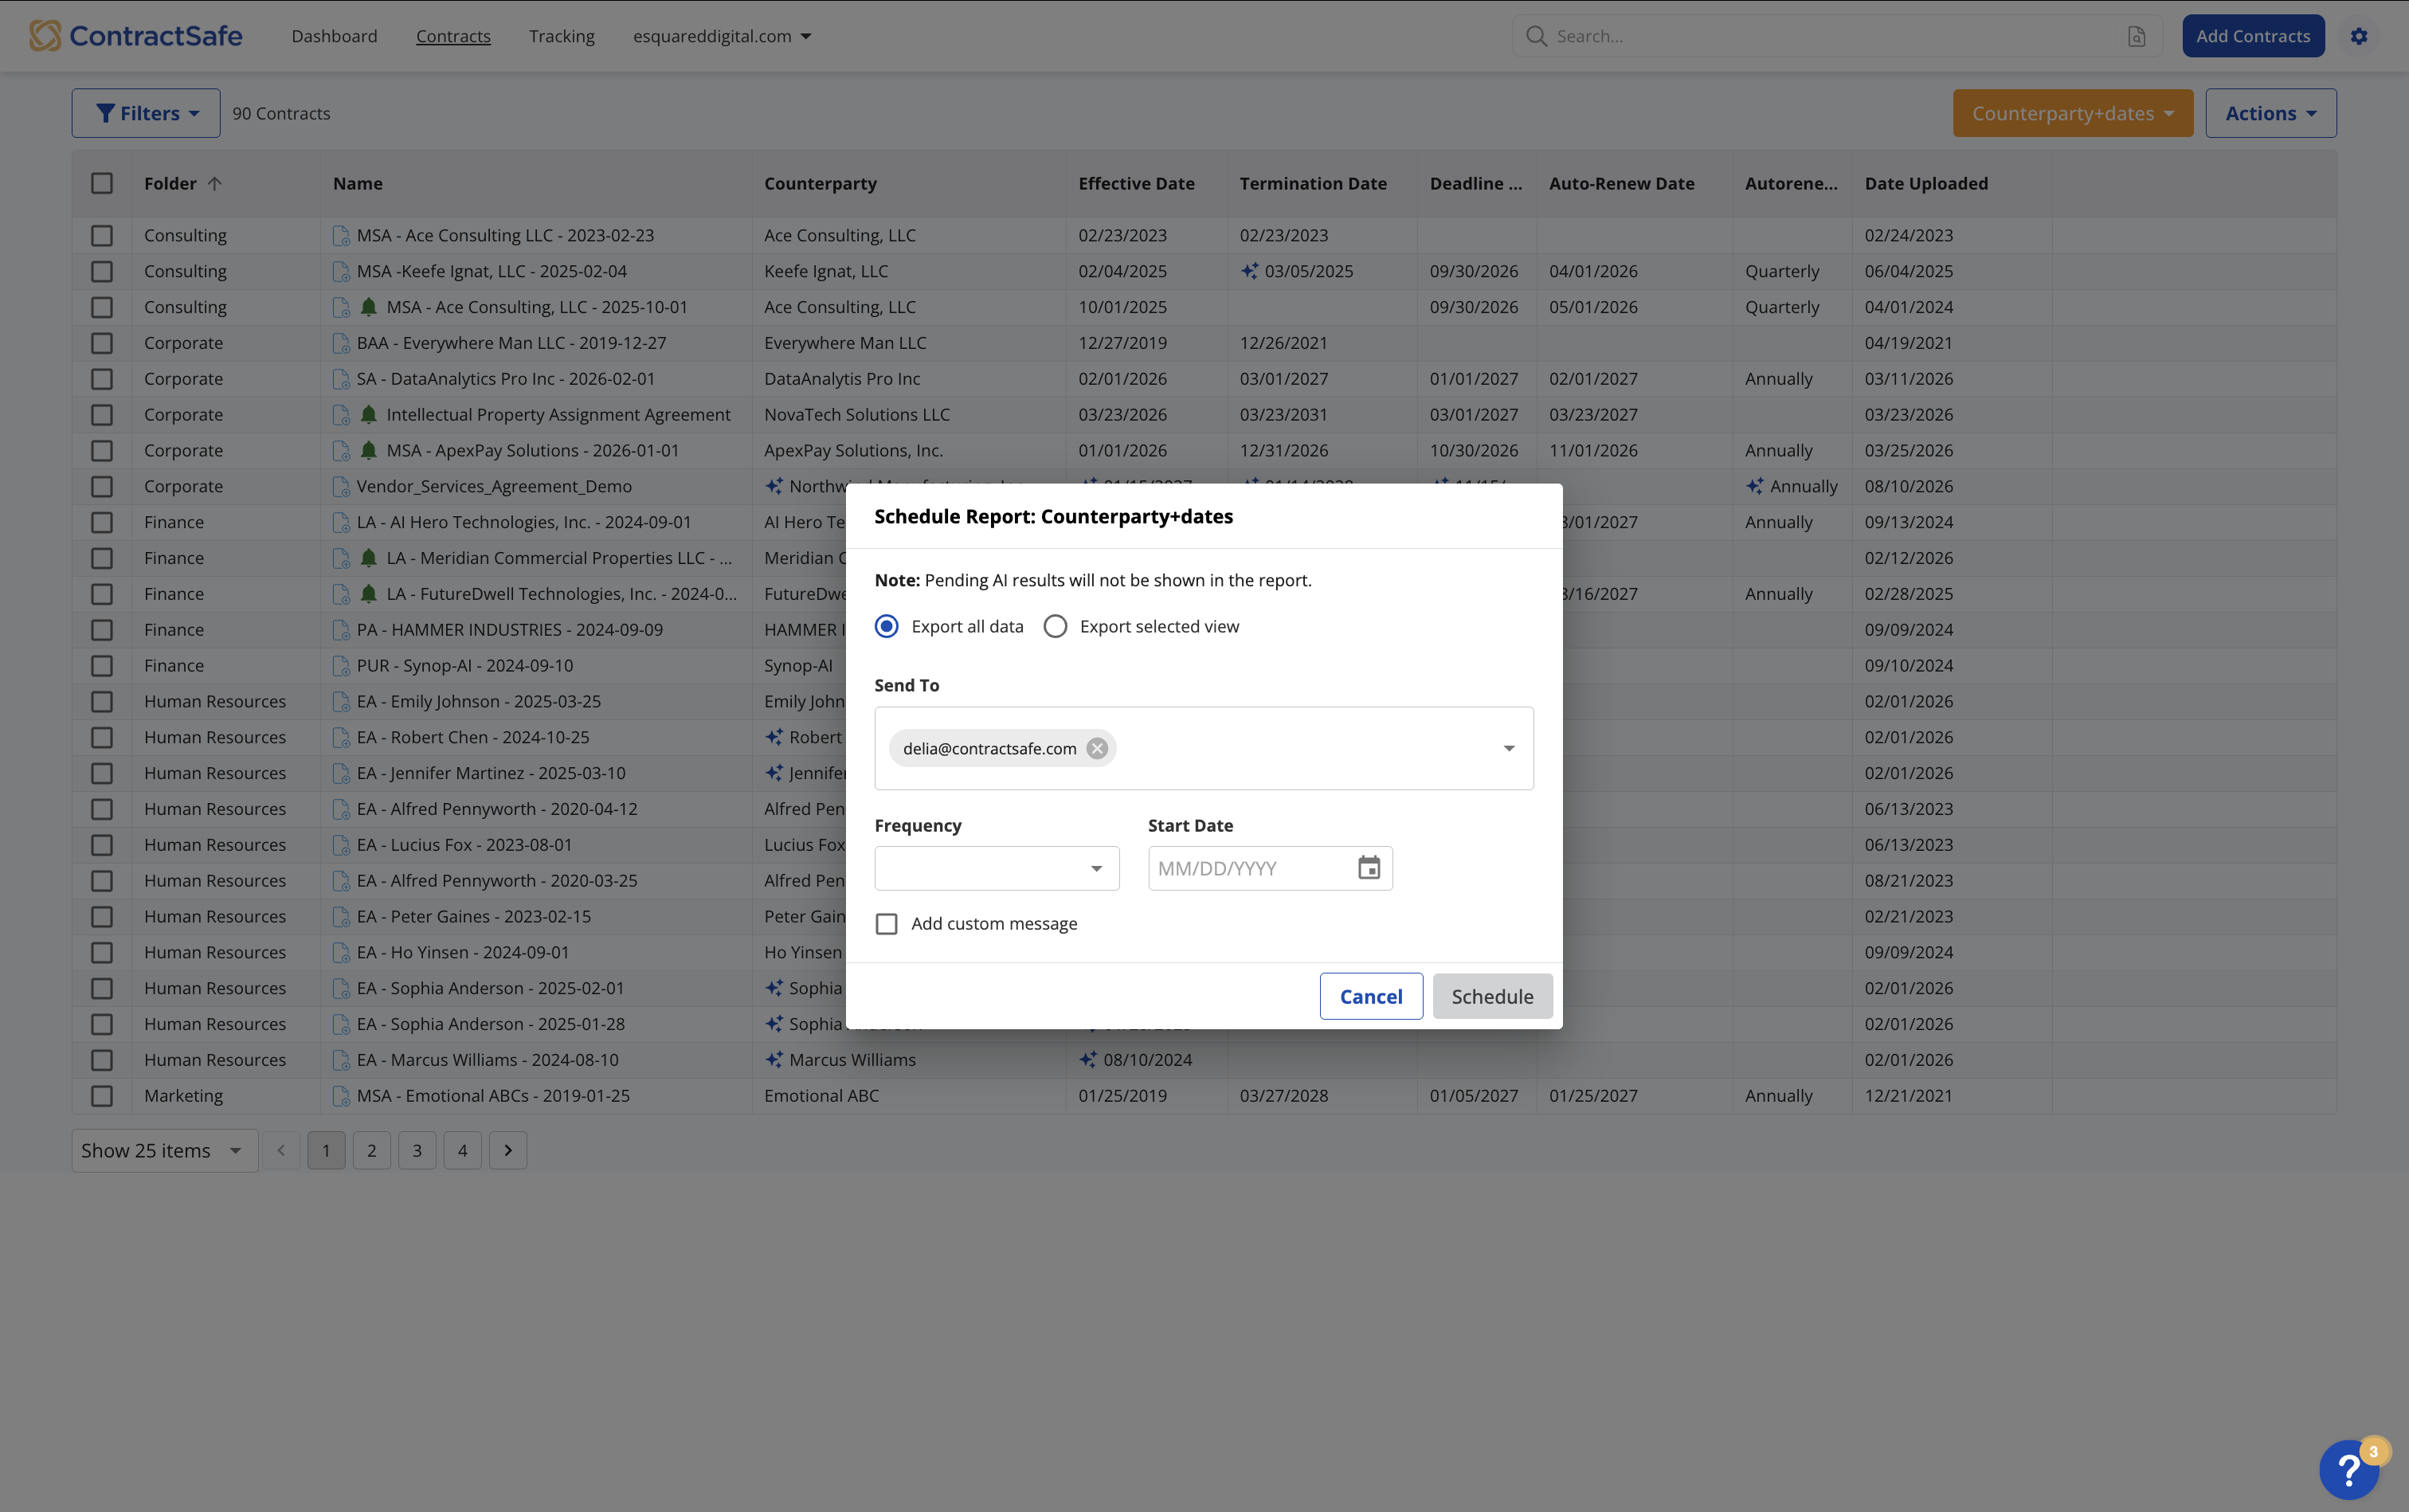The width and height of the screenshot is (2409, 1512).
Task: Click AI sparkle icon beside Annually on Vendor_Services_Agreement_Demo row
Action: tap(1755, 486)
